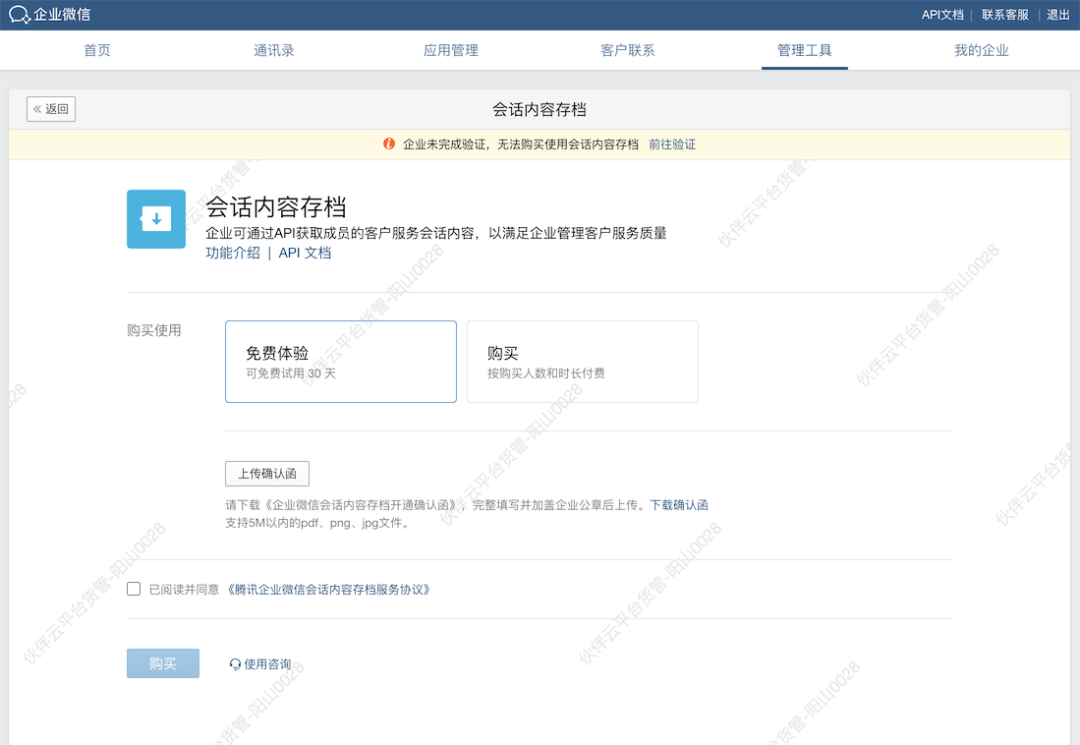The height and width of the screenshot is (745, 1080).
Task: Follow the 前往验证 link
Action: click(x=672, y=144)
